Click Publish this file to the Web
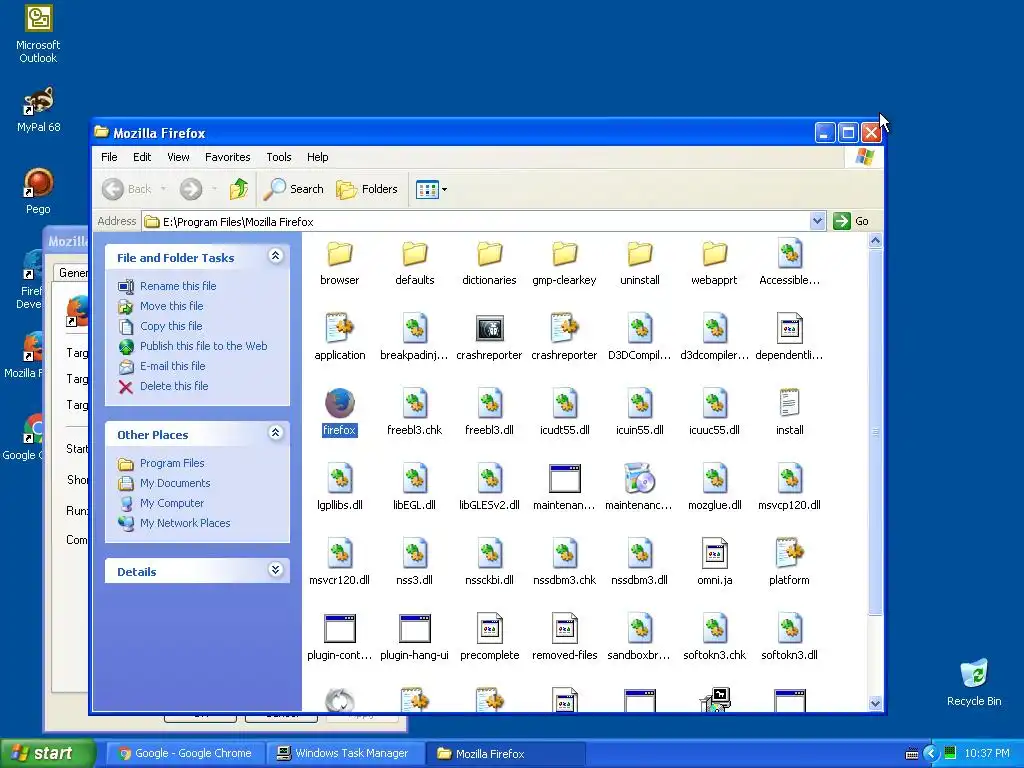The image size is (1024, 768). 203,346
